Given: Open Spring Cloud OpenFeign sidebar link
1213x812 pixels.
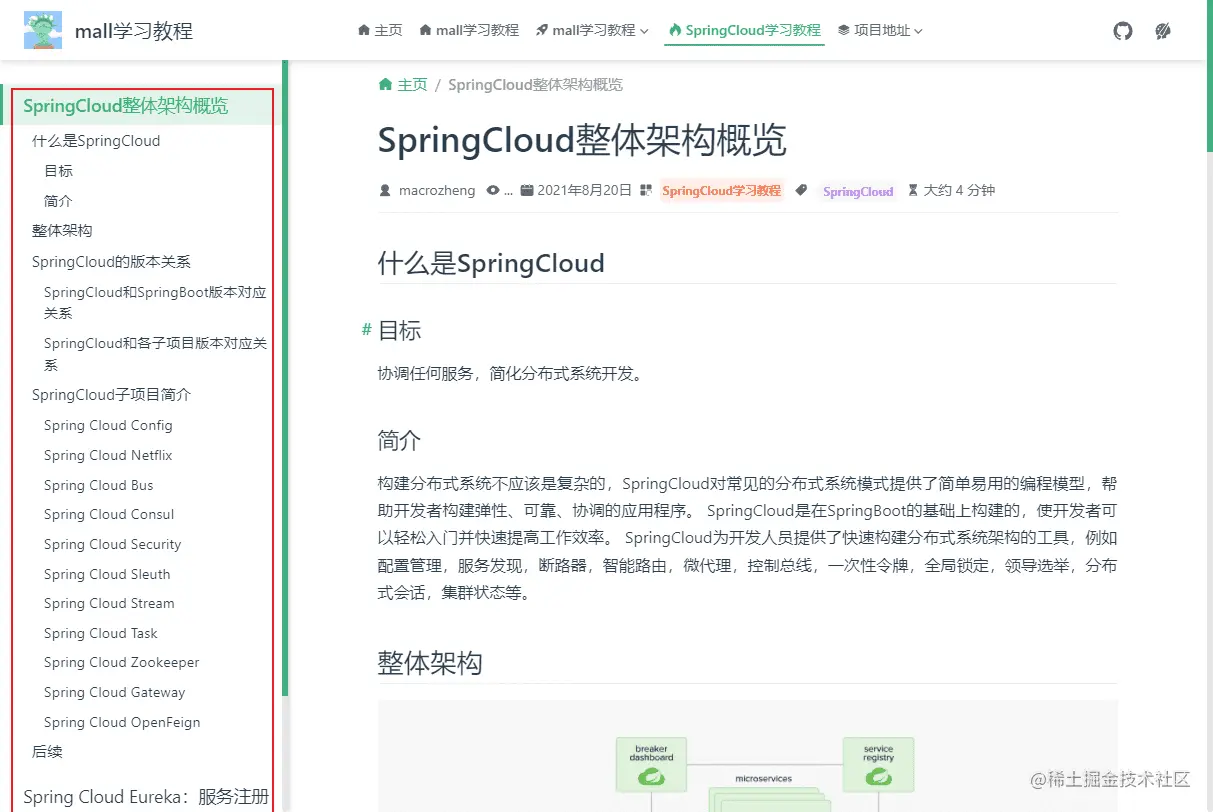Looking at the screenshot, I should click(x=122, y=722).
